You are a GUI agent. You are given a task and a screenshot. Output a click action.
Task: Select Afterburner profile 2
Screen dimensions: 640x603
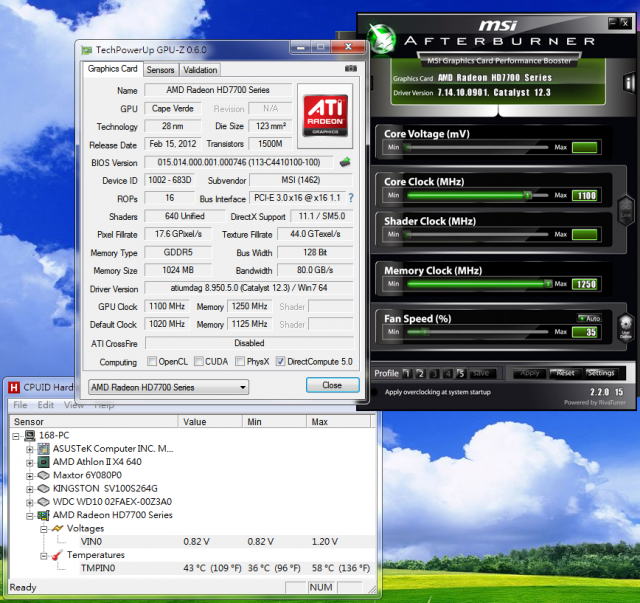(420, 373)
